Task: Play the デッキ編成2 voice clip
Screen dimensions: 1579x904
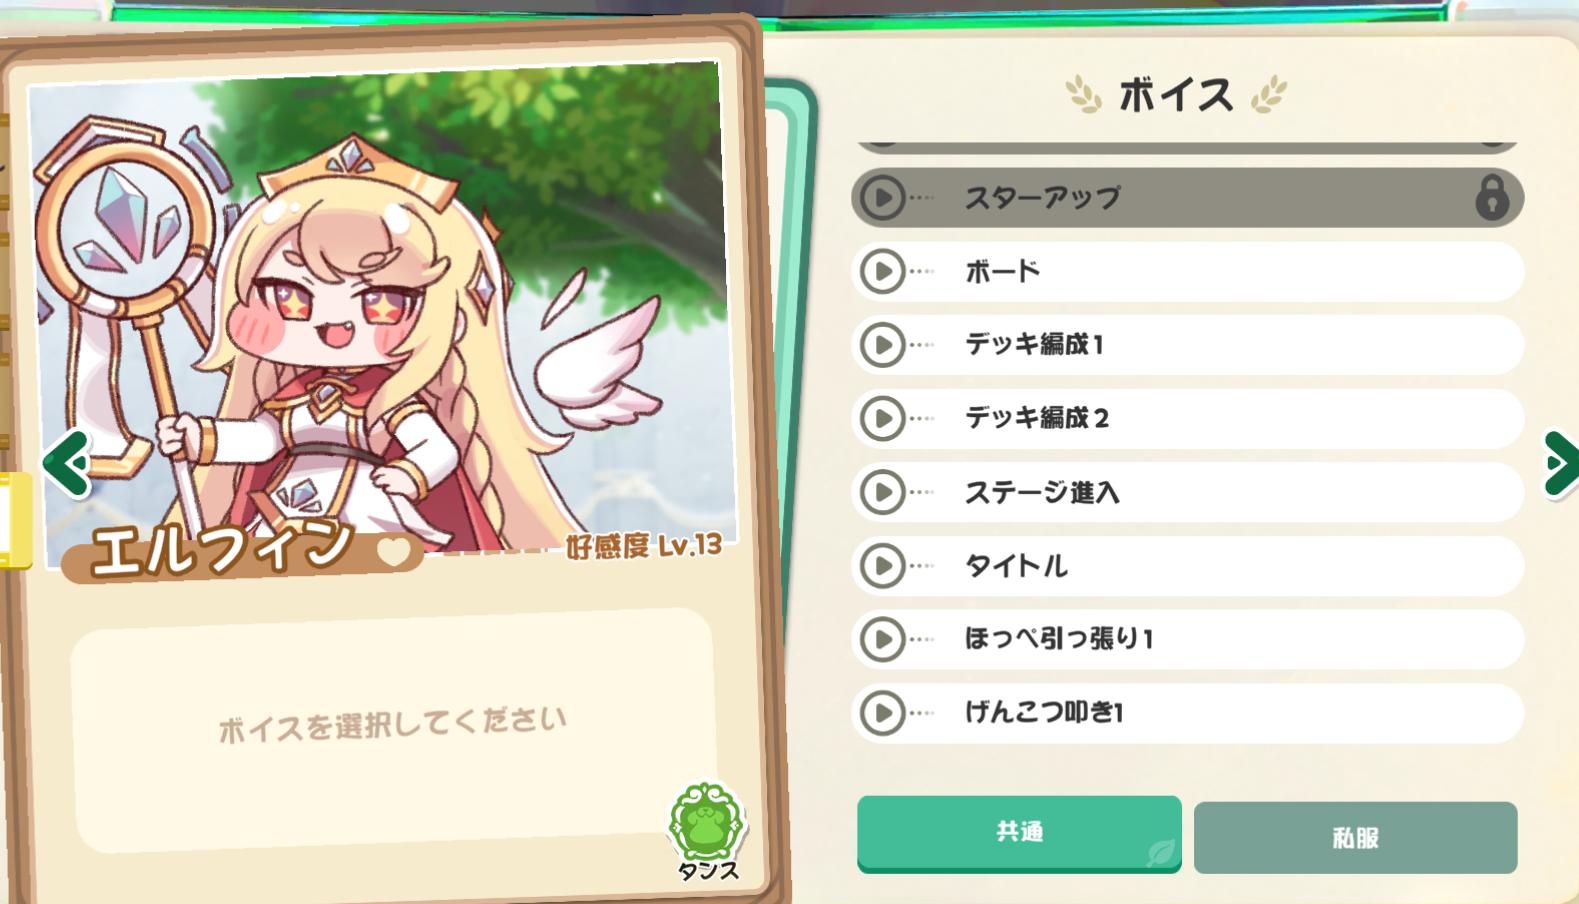Action: coord(882,419)
